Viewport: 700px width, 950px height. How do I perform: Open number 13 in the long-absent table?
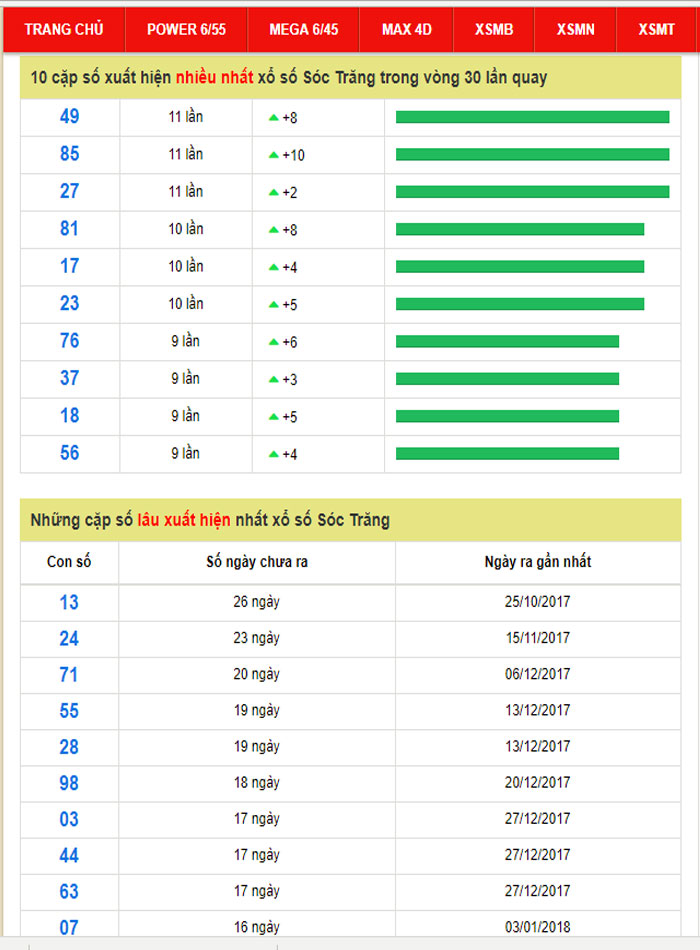pos(69,602)
